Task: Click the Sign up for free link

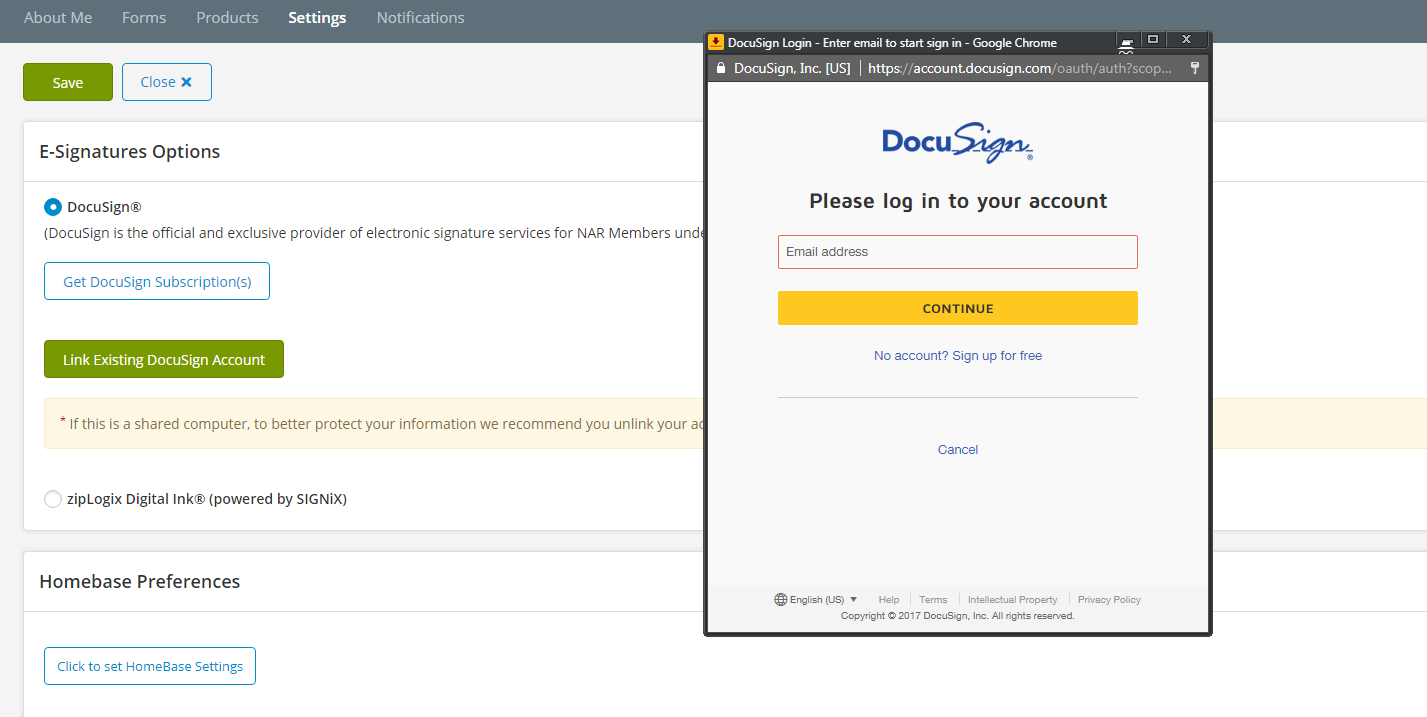Action: click(957, 355)
